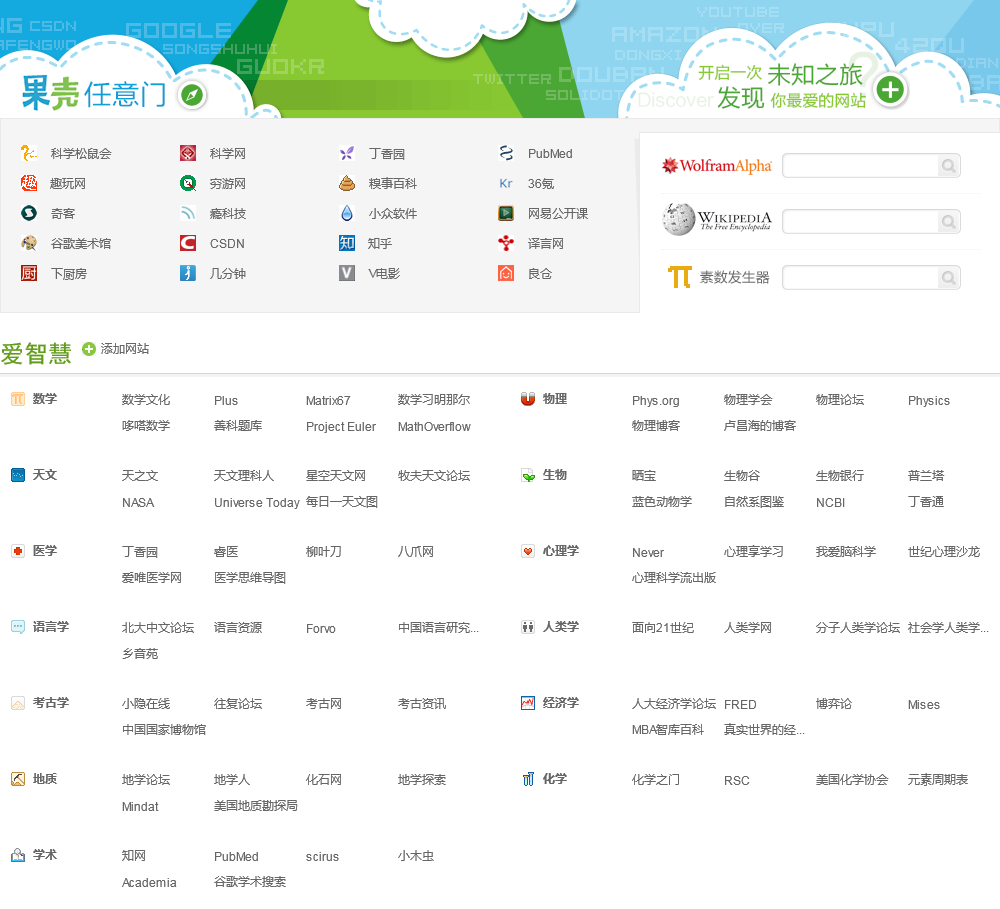This screenshot has height=909, width=1000.
Task: Click the green plus icon next to 添加网站
Action: tap(89, 349)
